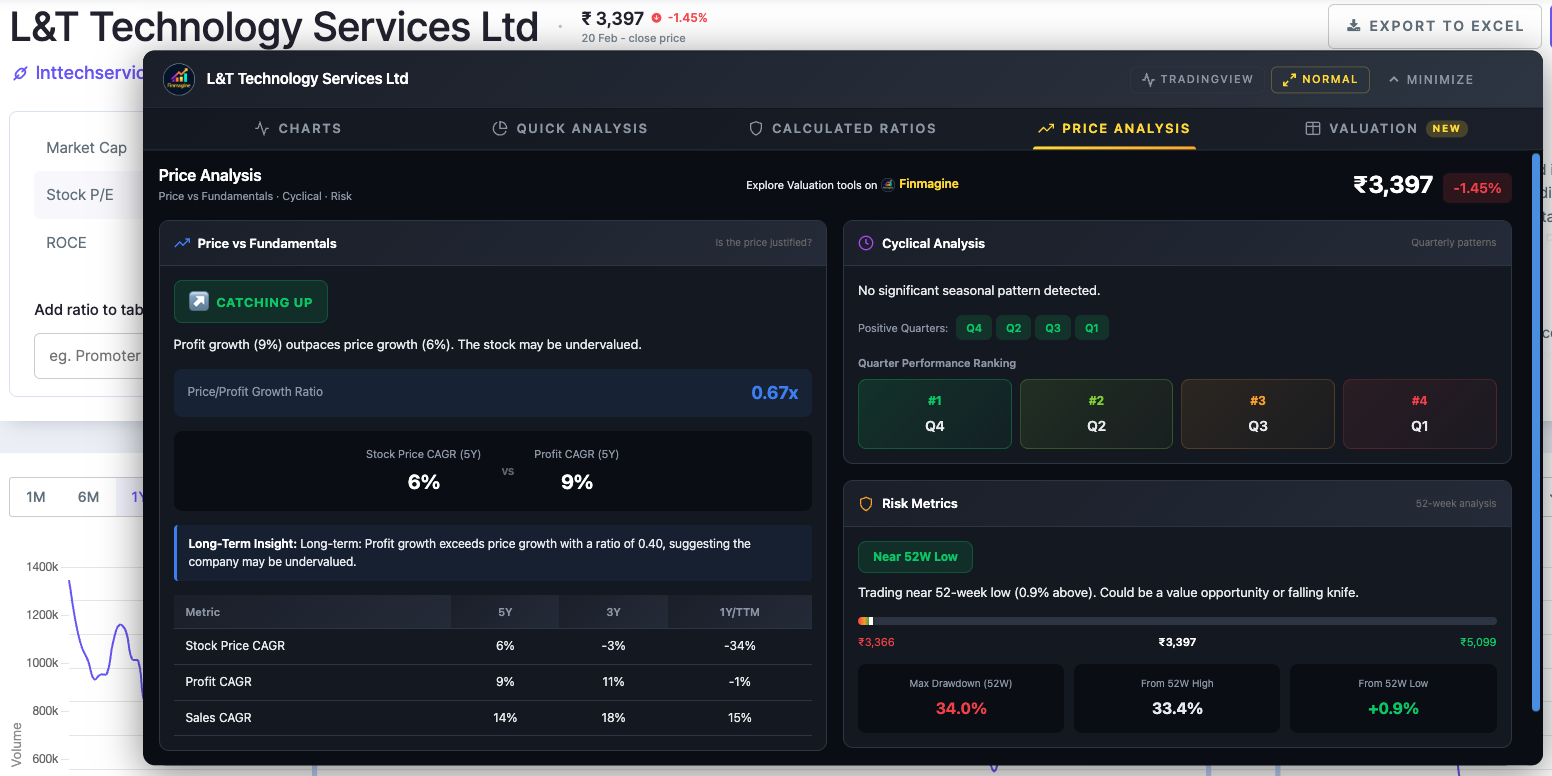Collapse the overlay using the MINIMIZE chevron
The image size is (1552, 776).
pos(1430,79)
